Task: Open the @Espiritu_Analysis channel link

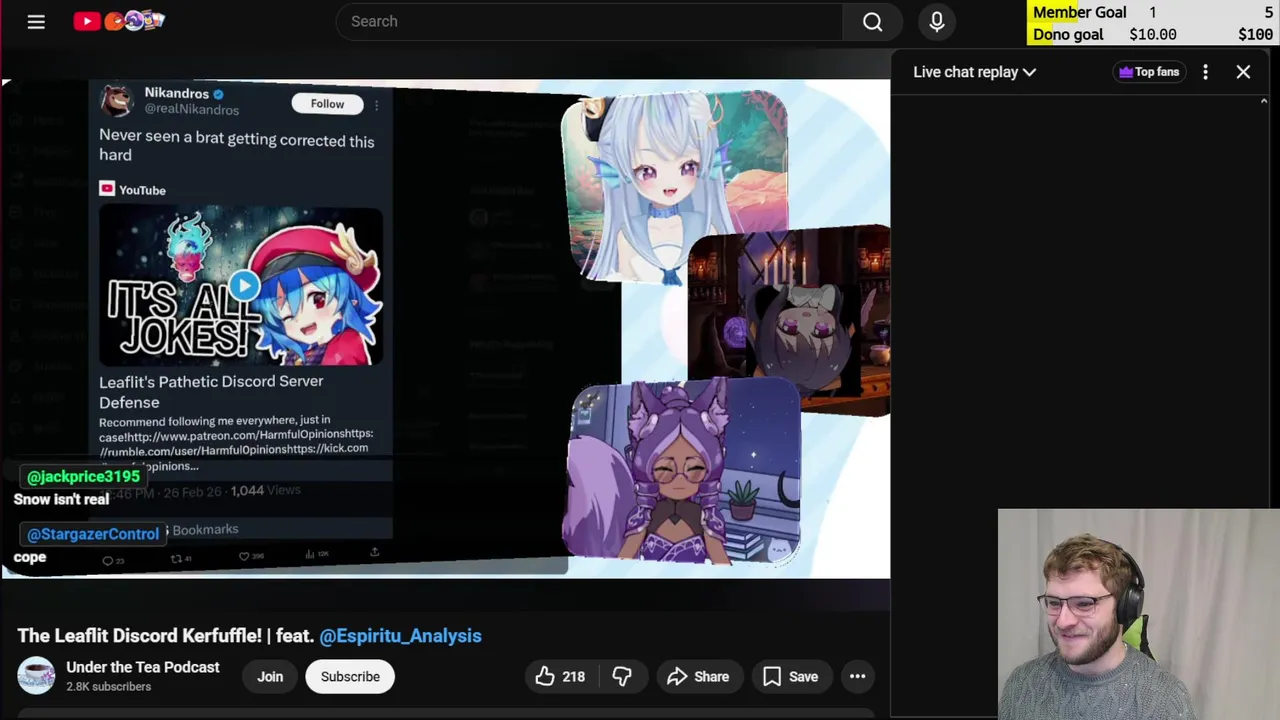Action: click(x=400, y=636)
